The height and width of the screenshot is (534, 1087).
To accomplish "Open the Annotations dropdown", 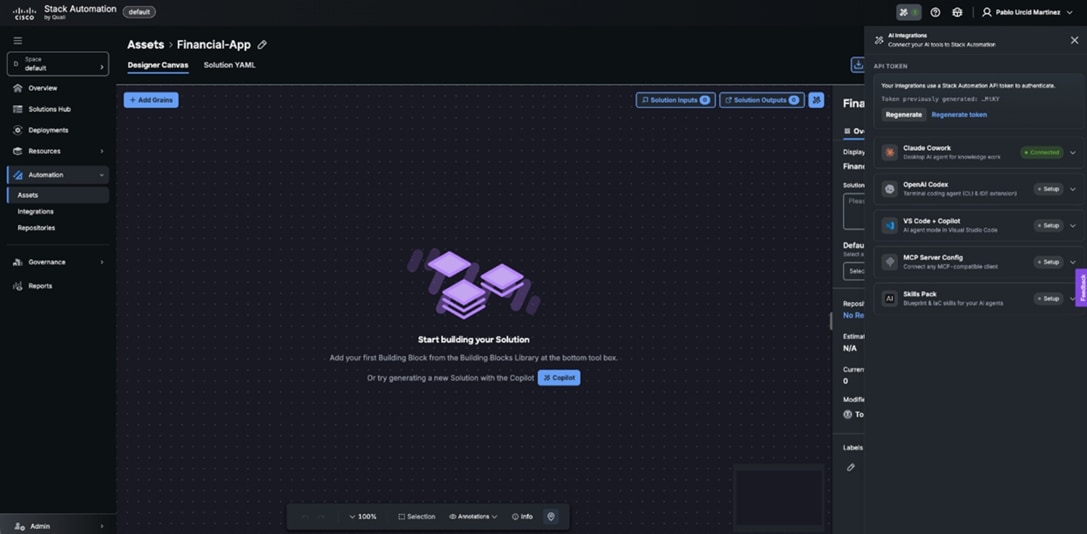I will (x=473, y=517).
